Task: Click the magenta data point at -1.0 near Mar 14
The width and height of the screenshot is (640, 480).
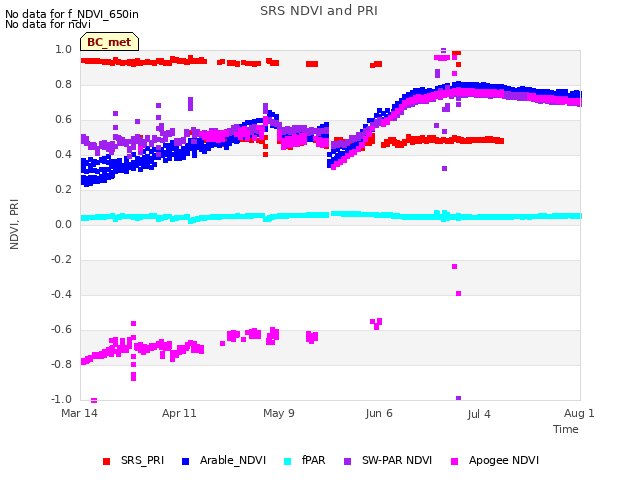Action: click(94, 400)
